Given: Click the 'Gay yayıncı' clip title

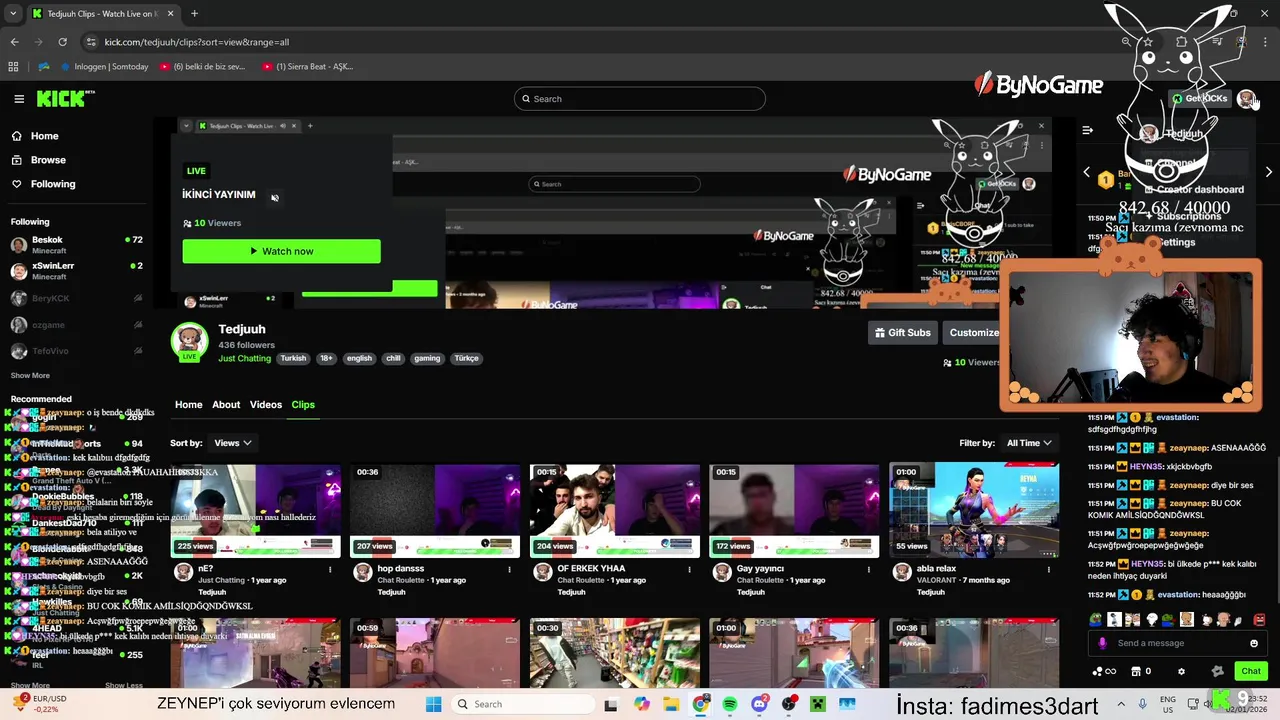Looking at the screenshot, I should coord(760,568).
